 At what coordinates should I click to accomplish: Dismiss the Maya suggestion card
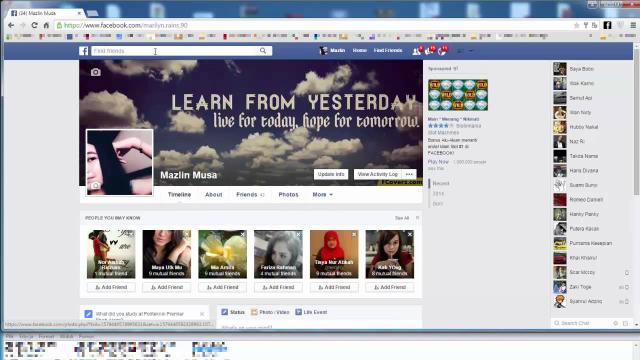coord(187,234)
